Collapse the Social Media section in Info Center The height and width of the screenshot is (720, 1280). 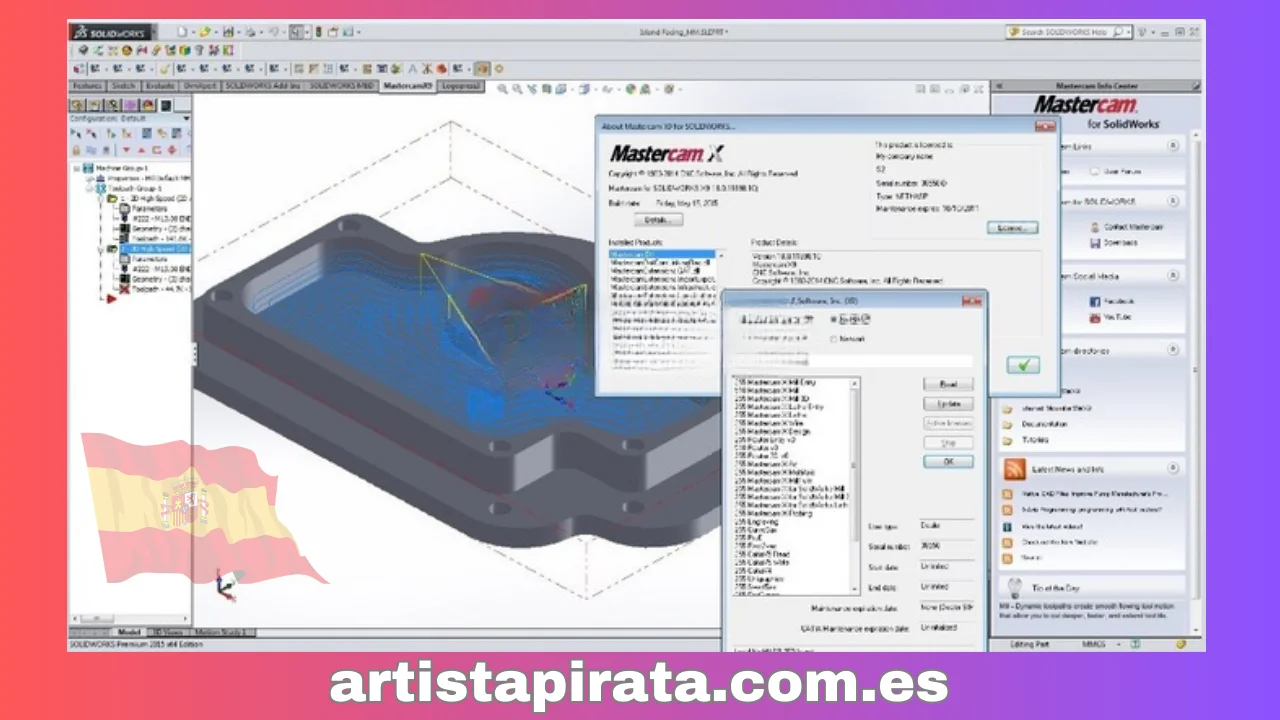click(x=1173, y=275)
